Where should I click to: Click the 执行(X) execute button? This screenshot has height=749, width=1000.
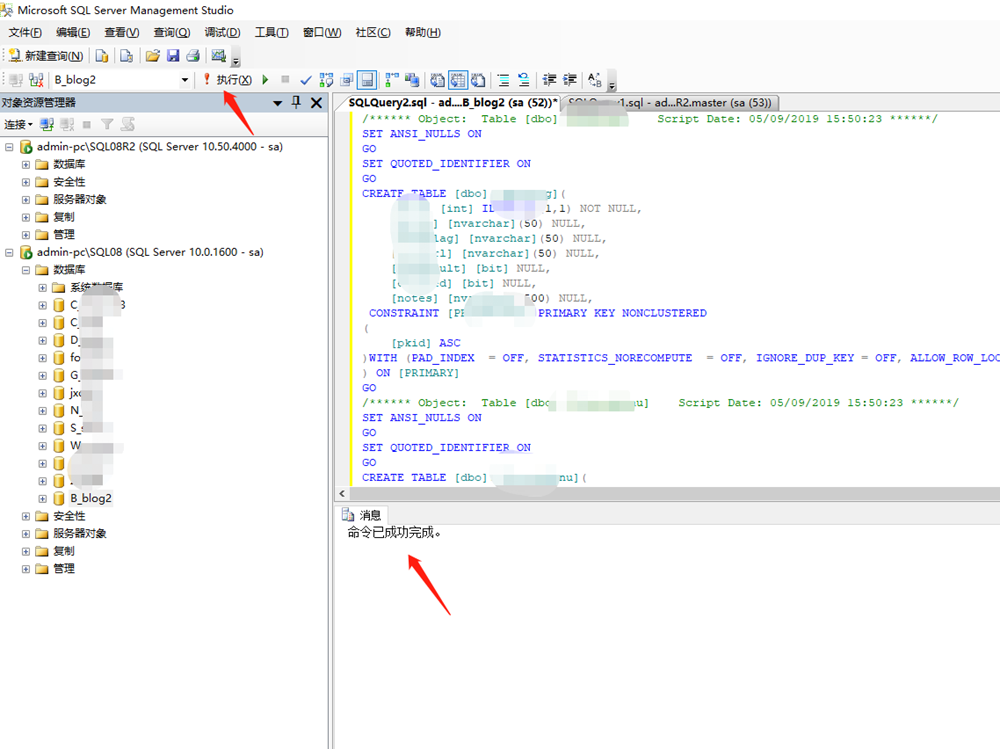(228, 80)
